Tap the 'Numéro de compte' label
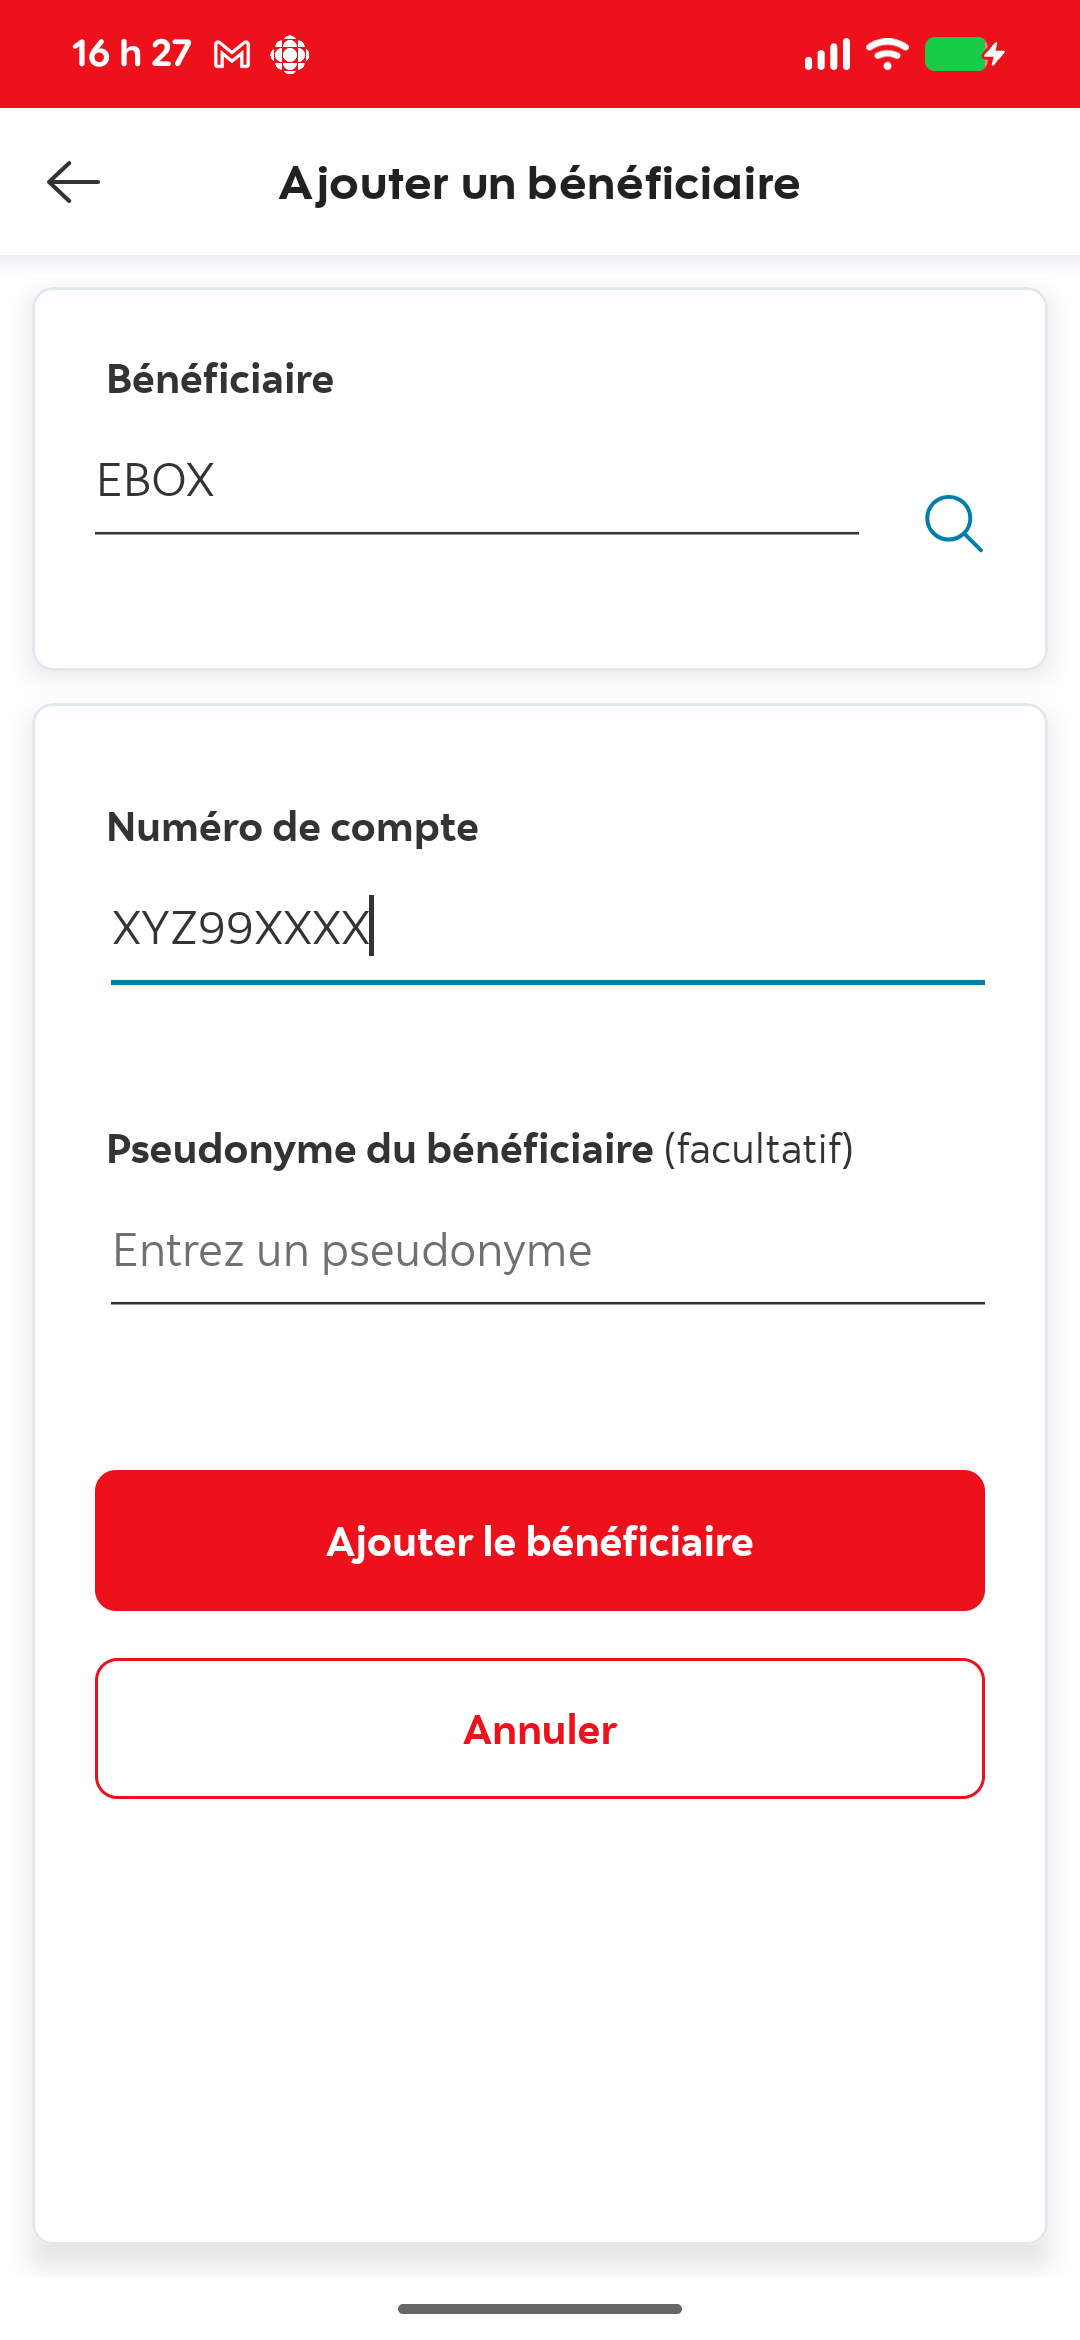Screen dimensions: 1080x2340 292,828
